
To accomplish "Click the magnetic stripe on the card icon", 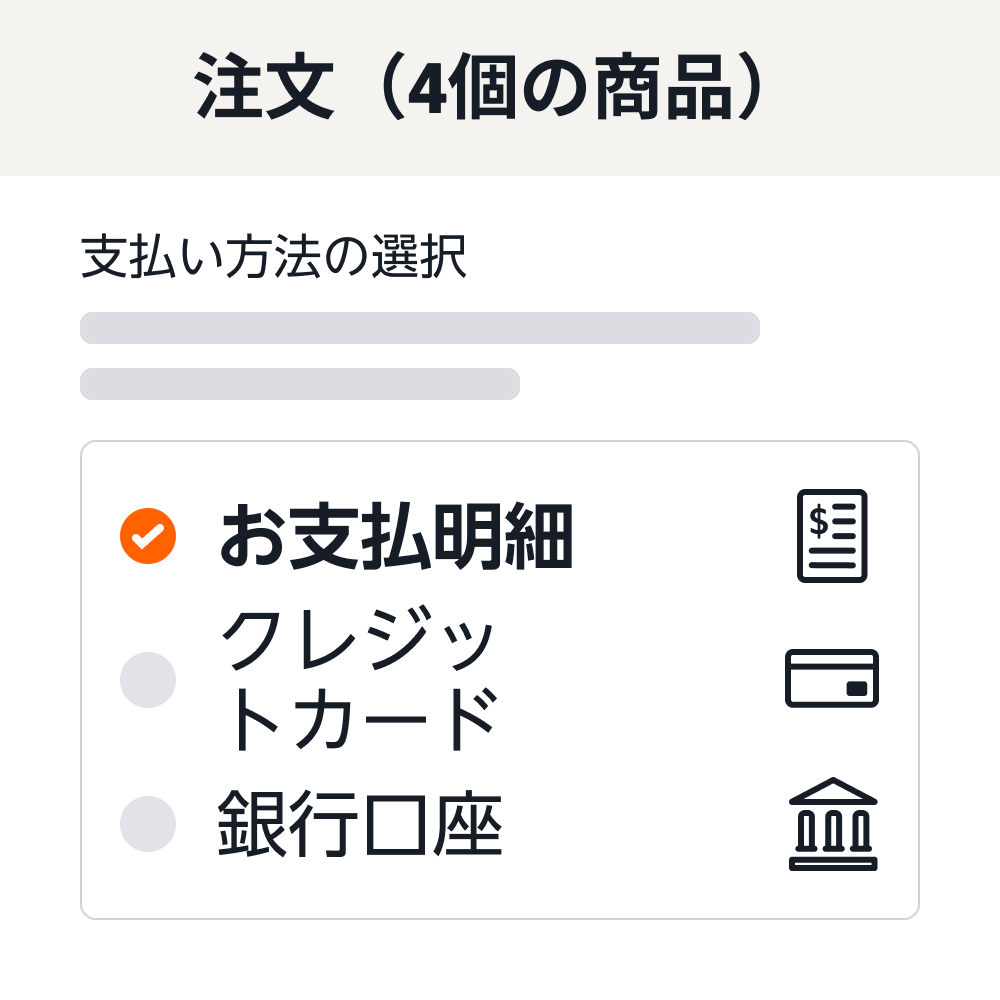I will [x=832, y=668].
